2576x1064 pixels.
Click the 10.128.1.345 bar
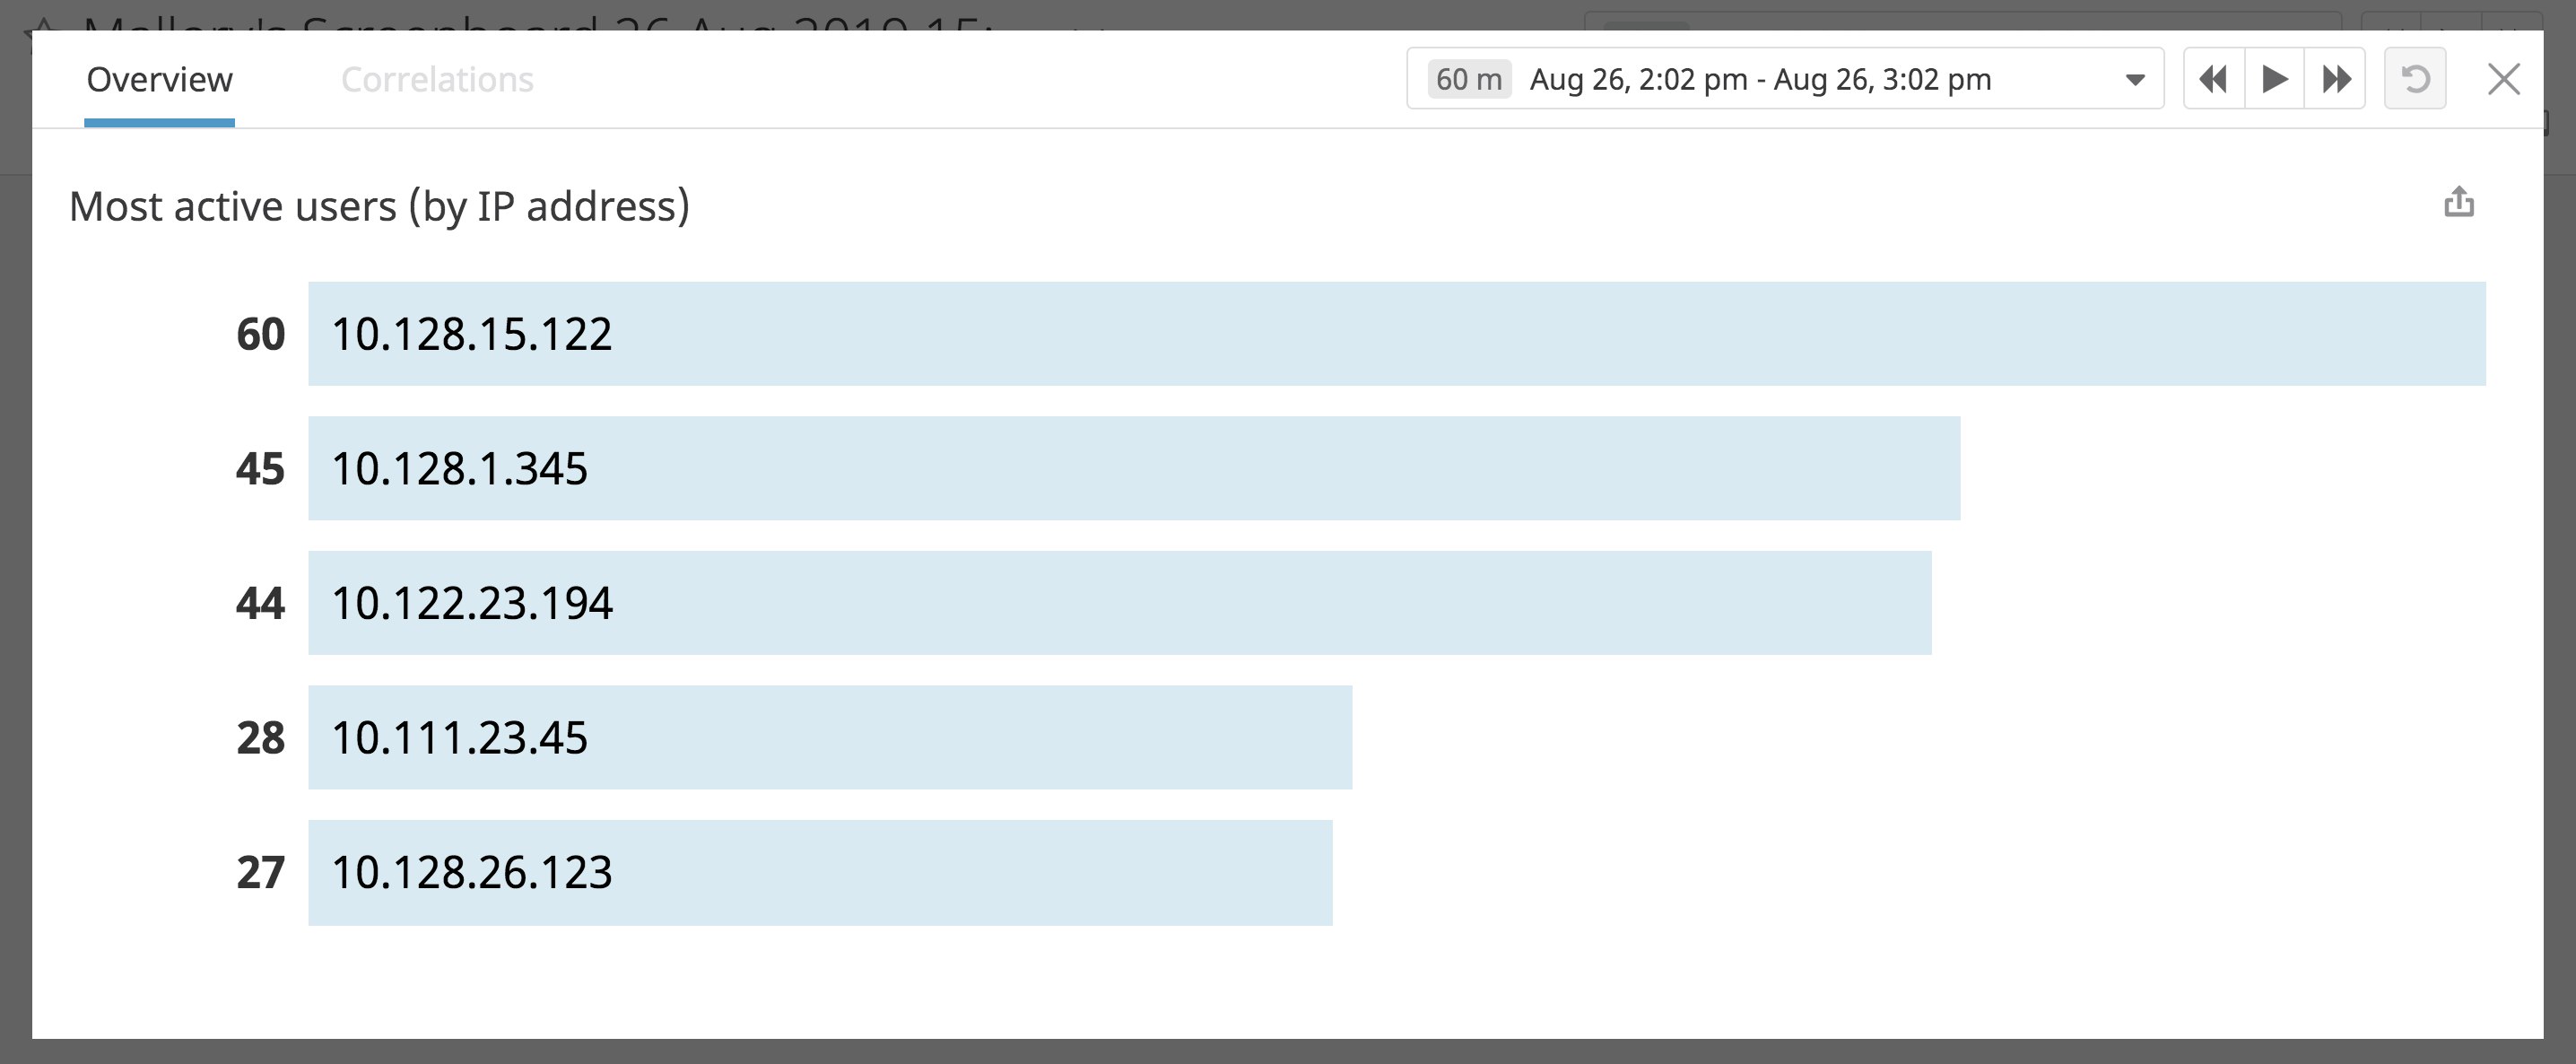[x=1133, y=468]
